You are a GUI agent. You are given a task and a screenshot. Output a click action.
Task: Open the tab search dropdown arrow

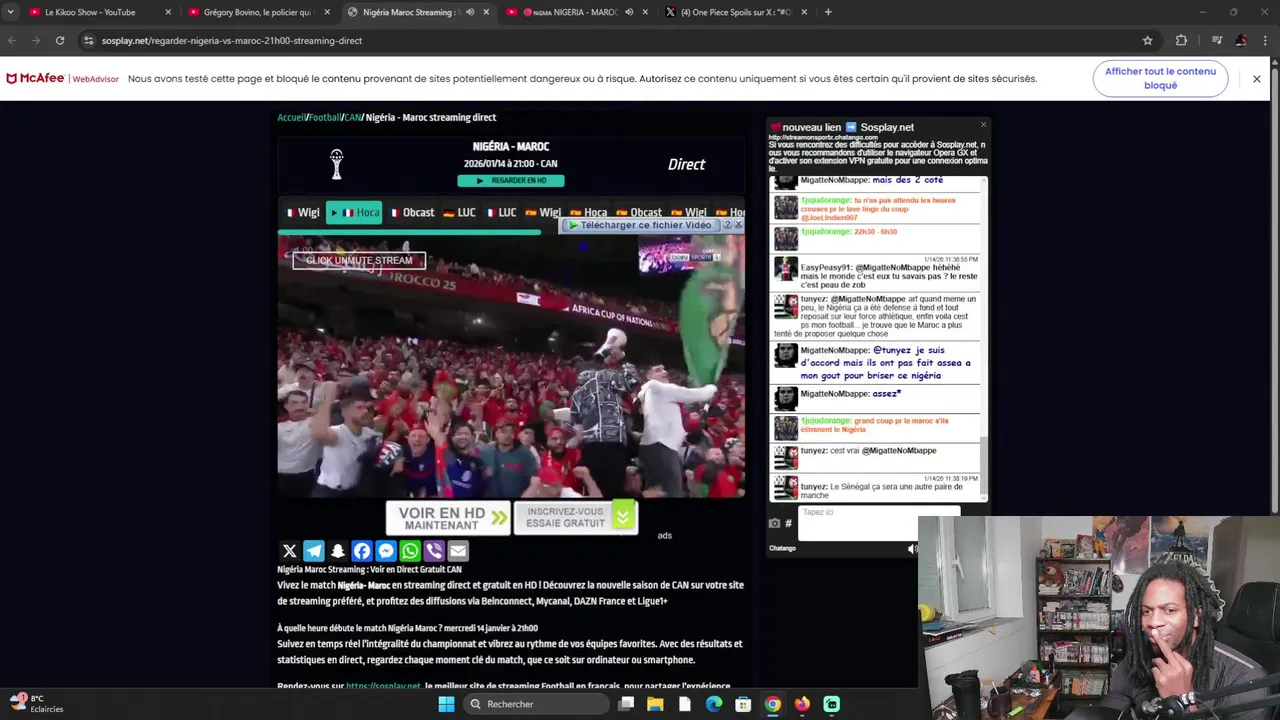point(10,12)
